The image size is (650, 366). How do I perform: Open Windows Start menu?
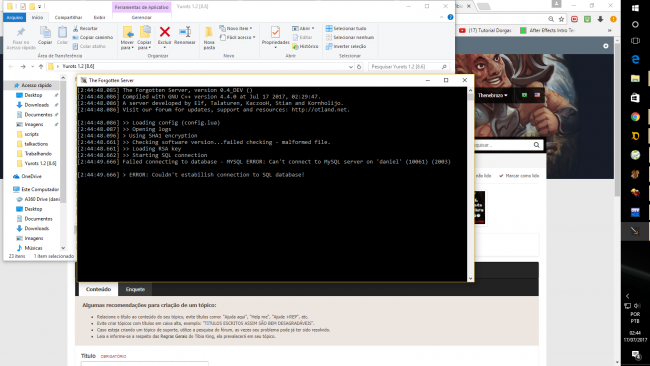click(635, 8)
